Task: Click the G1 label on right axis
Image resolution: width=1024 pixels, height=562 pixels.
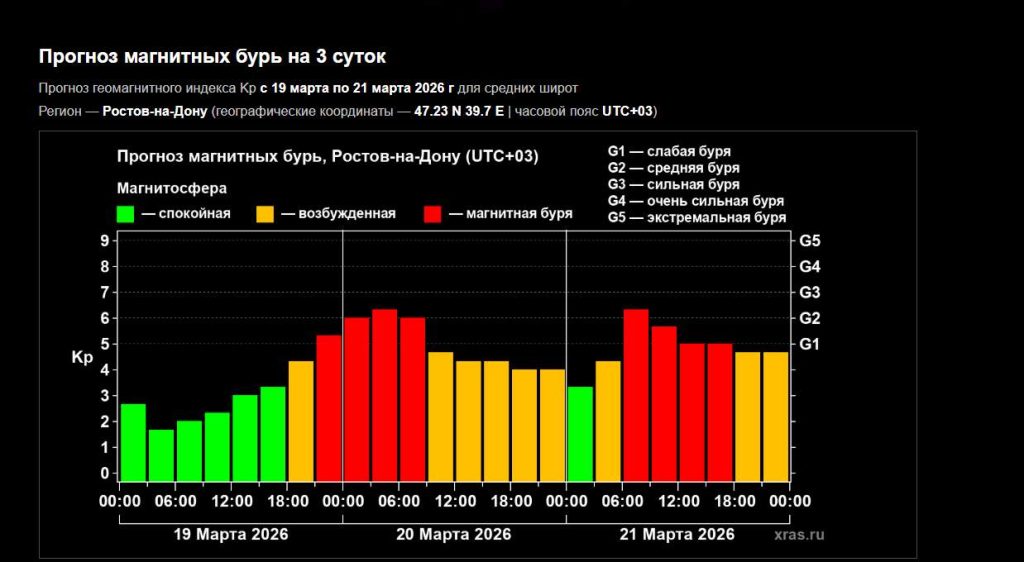Action: (809, 344)
